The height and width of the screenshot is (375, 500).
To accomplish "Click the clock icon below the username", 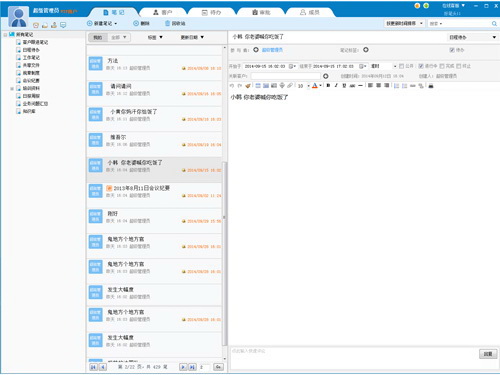I will coord(36,25).
